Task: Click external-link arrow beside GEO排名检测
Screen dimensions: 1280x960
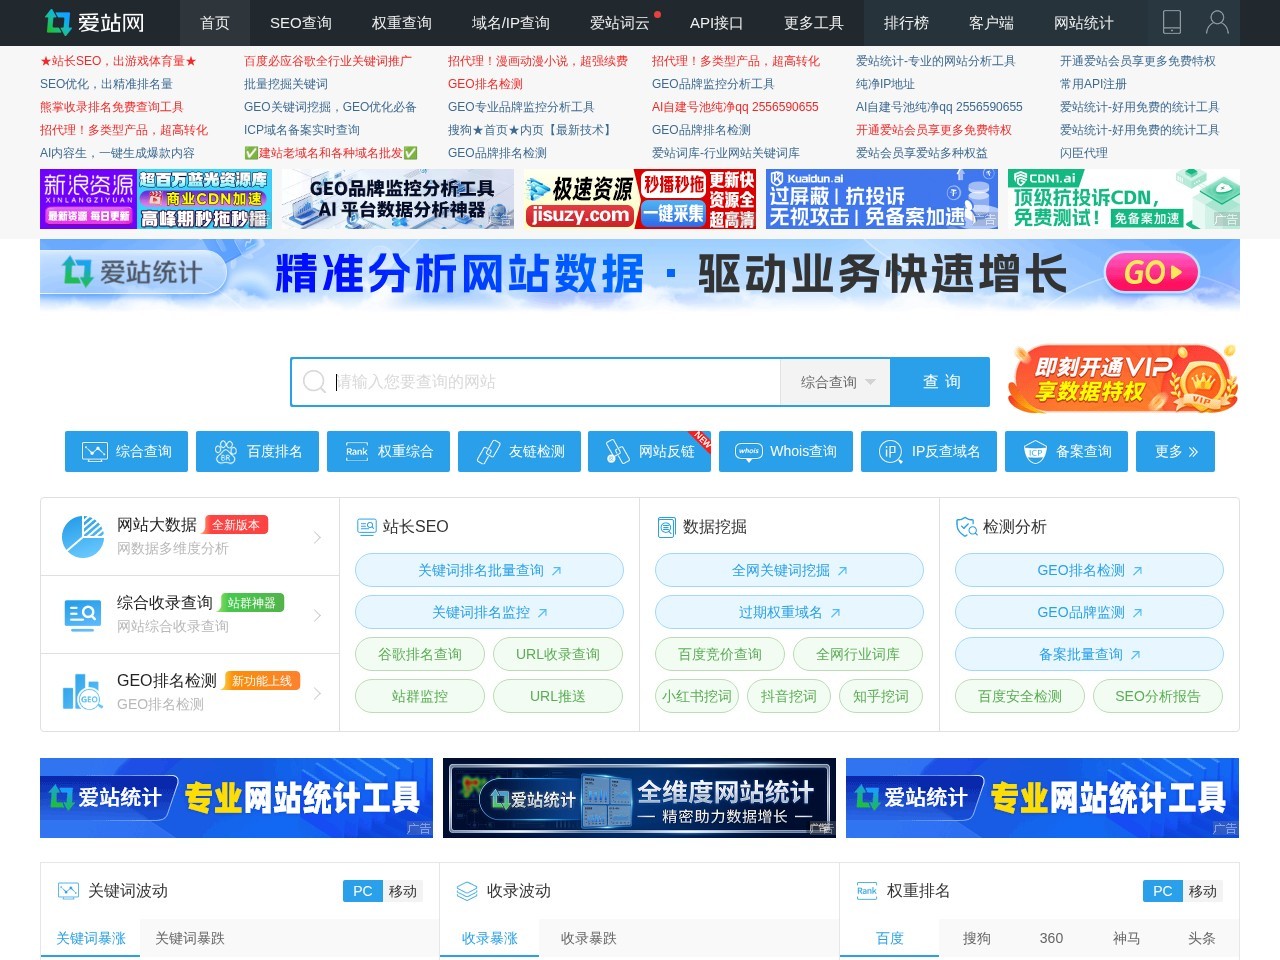Action: coord(1137,570)
